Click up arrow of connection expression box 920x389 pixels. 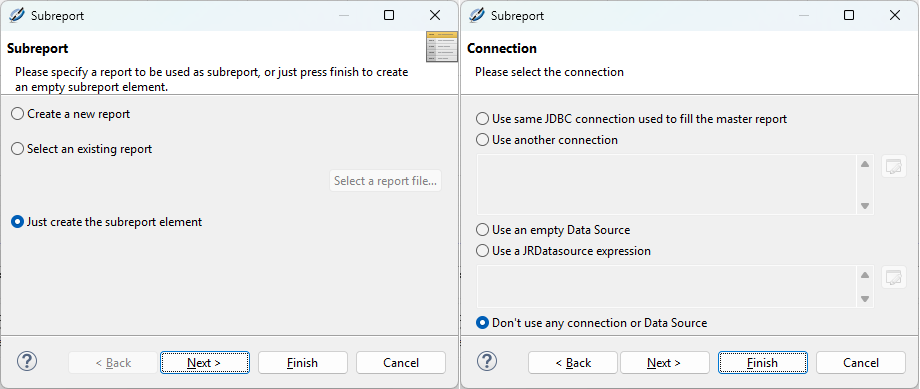point(865,164)
